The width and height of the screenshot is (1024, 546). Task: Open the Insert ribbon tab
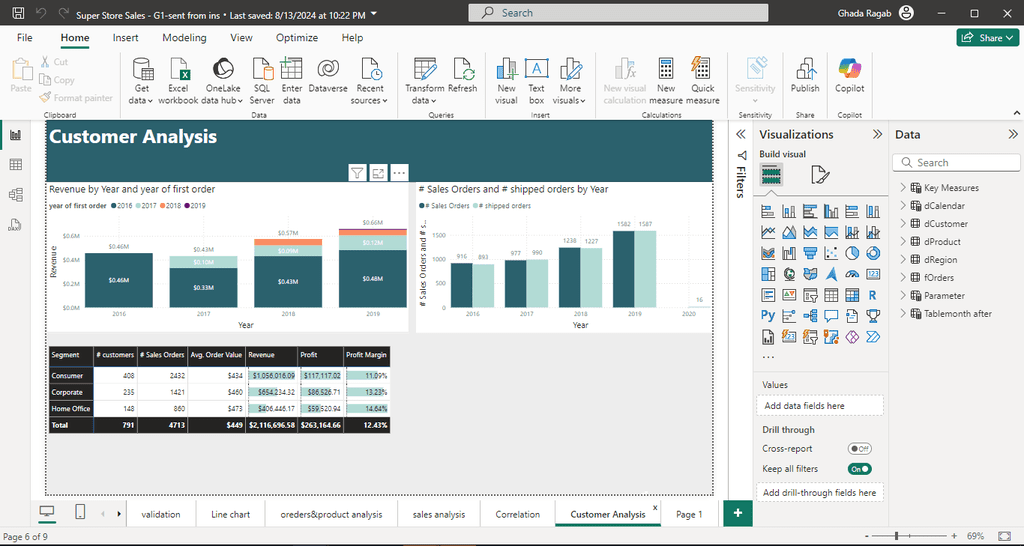[125, 38]
